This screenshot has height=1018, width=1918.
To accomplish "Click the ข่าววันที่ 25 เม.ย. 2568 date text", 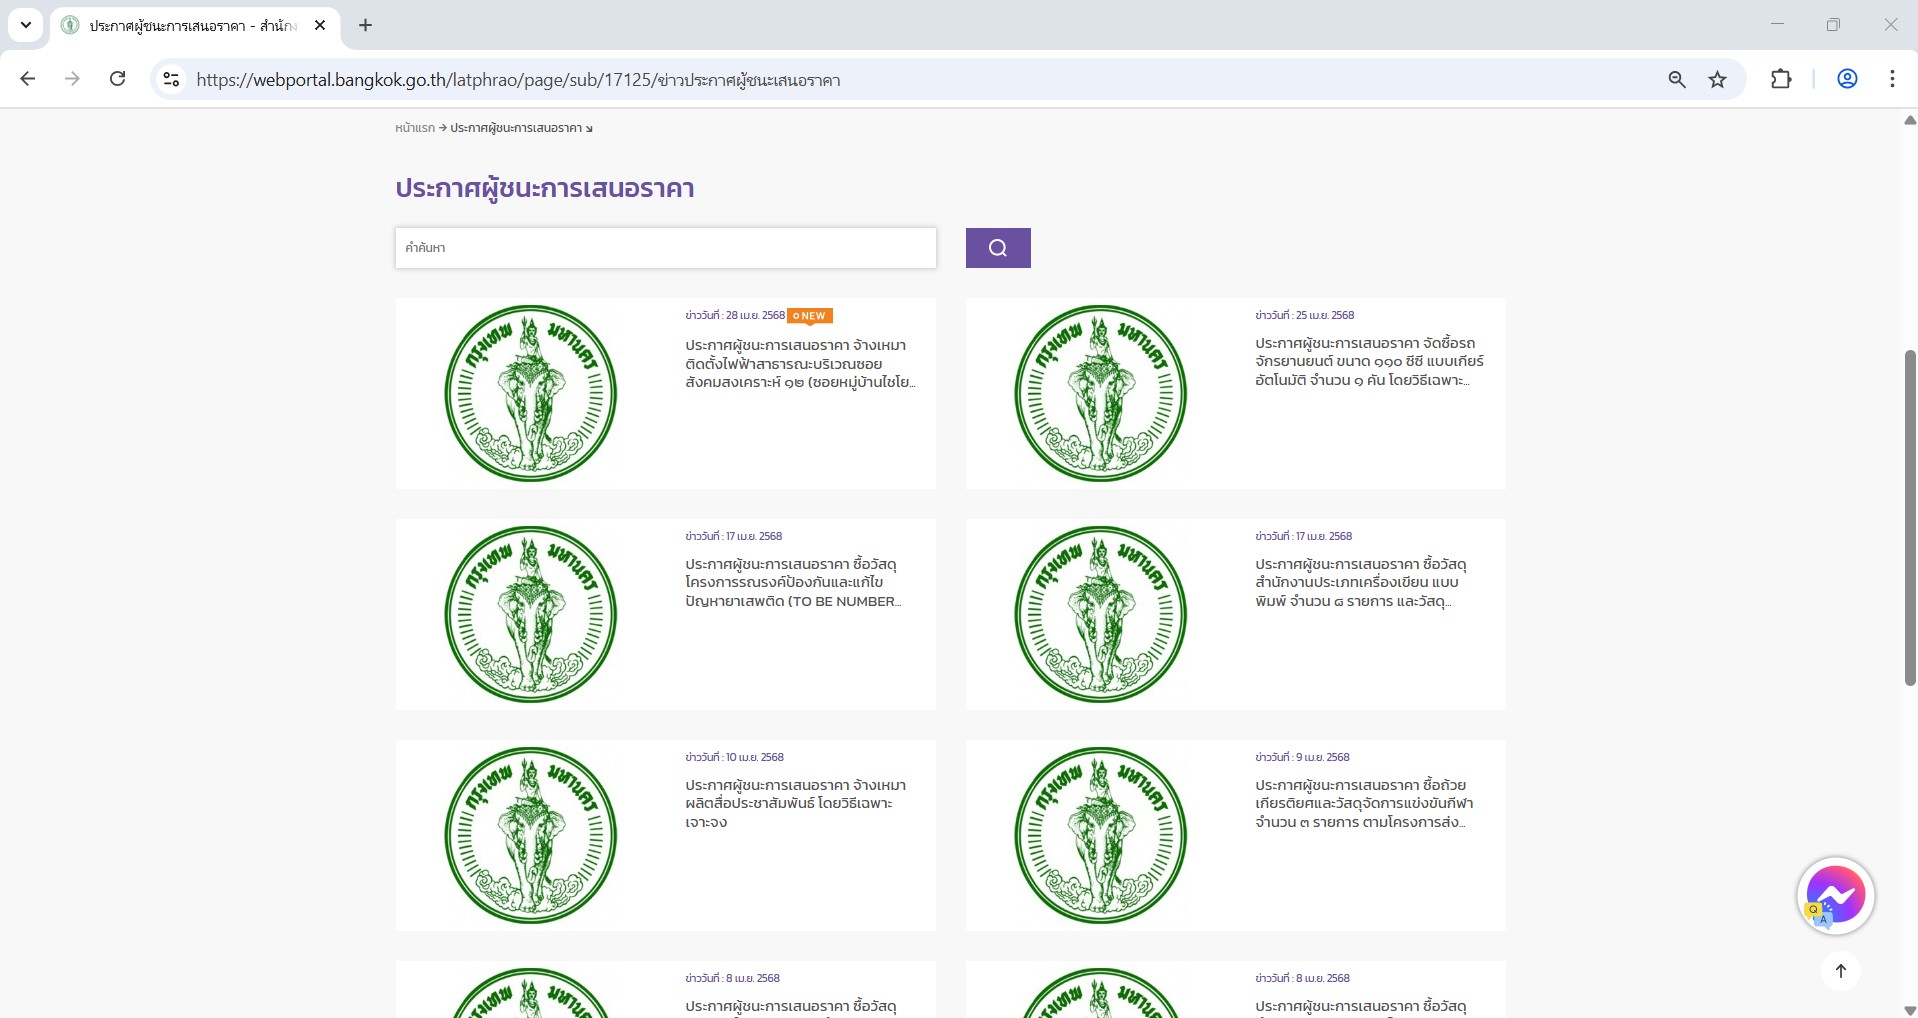I will pyautogui.click(x=1305, y=315).
